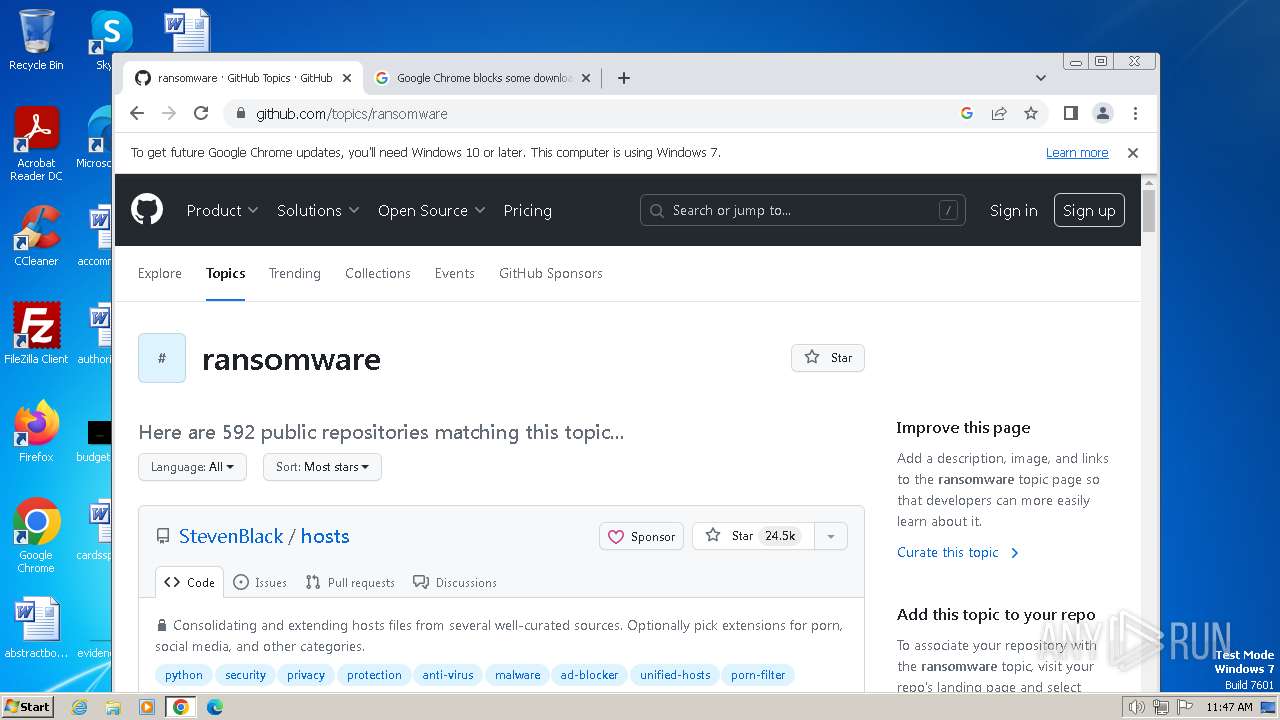Dismiss the Chrome update notice bar
1280x720 pixels.
pyautogui.click(x=1133, y=153)
